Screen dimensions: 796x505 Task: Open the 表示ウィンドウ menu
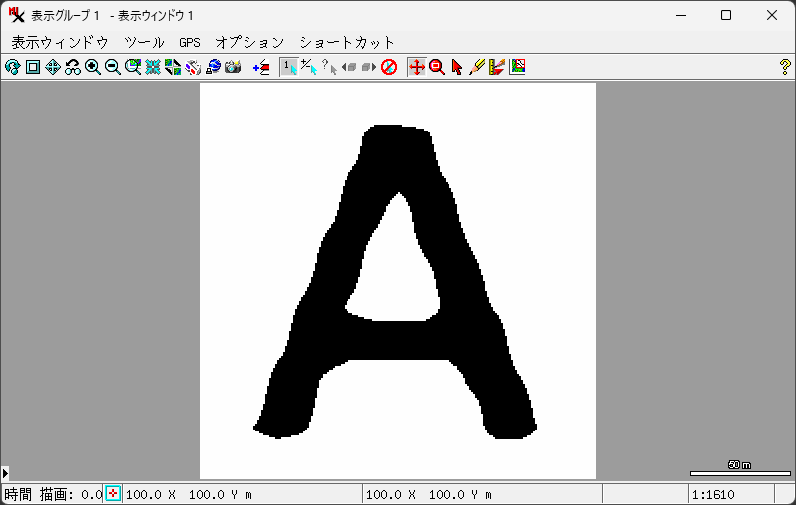point(60,43)
